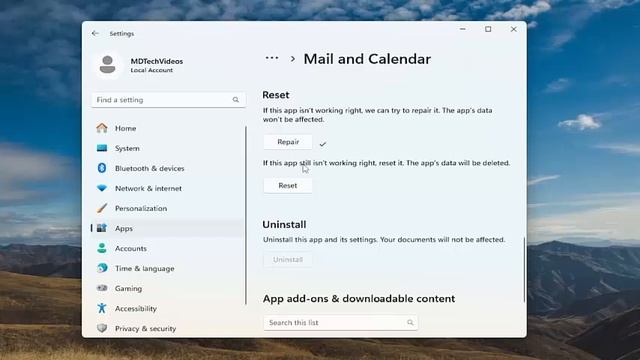This screenshot has height=360, width=640.
Task: Click the greyed-out Uninstall button
Action: tap(288, 260)
